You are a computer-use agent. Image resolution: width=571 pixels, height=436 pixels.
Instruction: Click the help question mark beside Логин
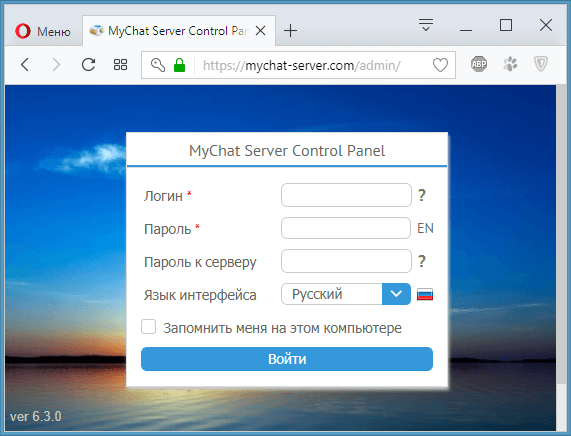point(422,195)
